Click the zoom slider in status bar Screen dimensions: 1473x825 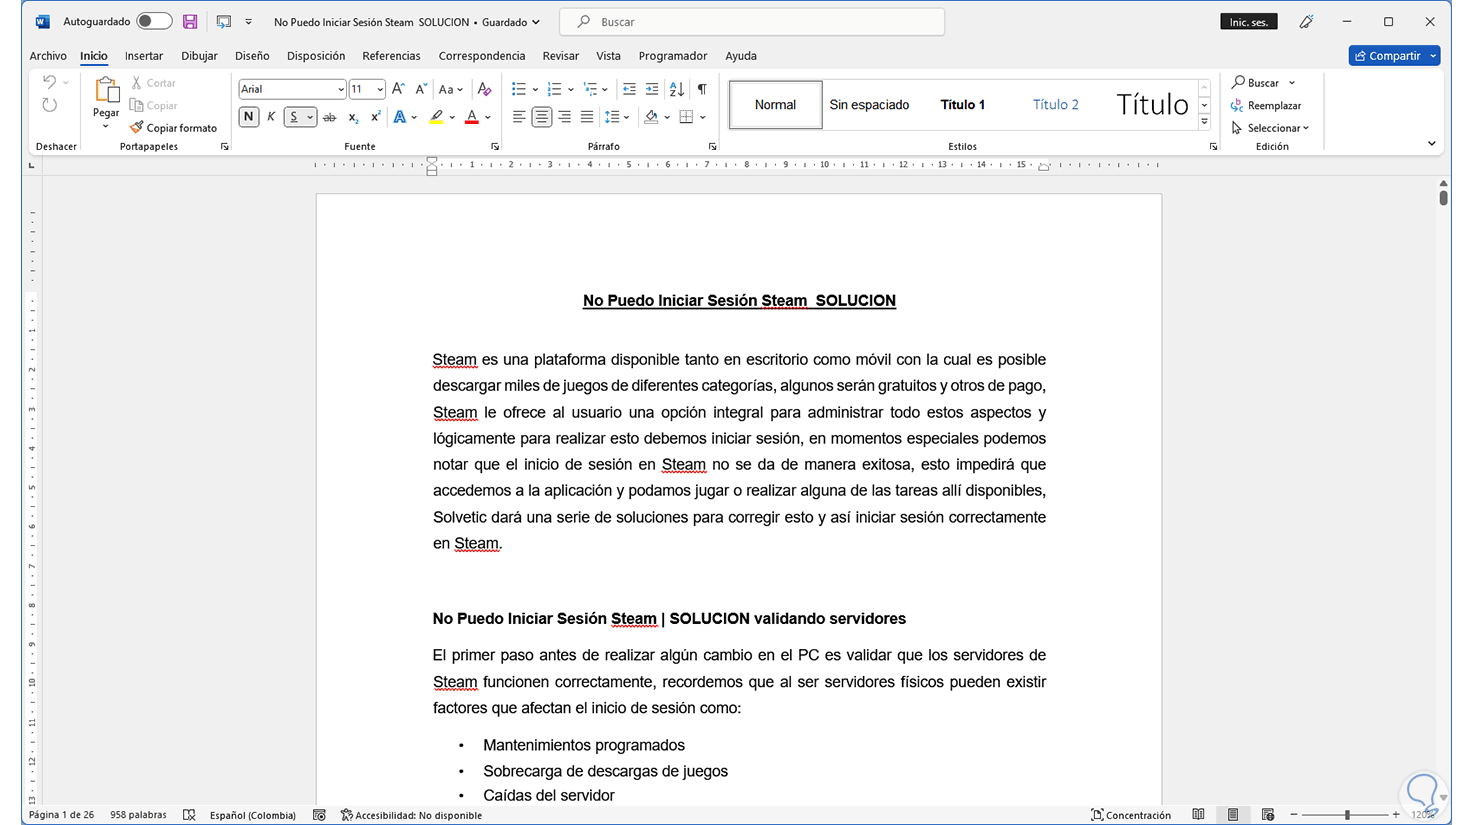click(1346, 815)
